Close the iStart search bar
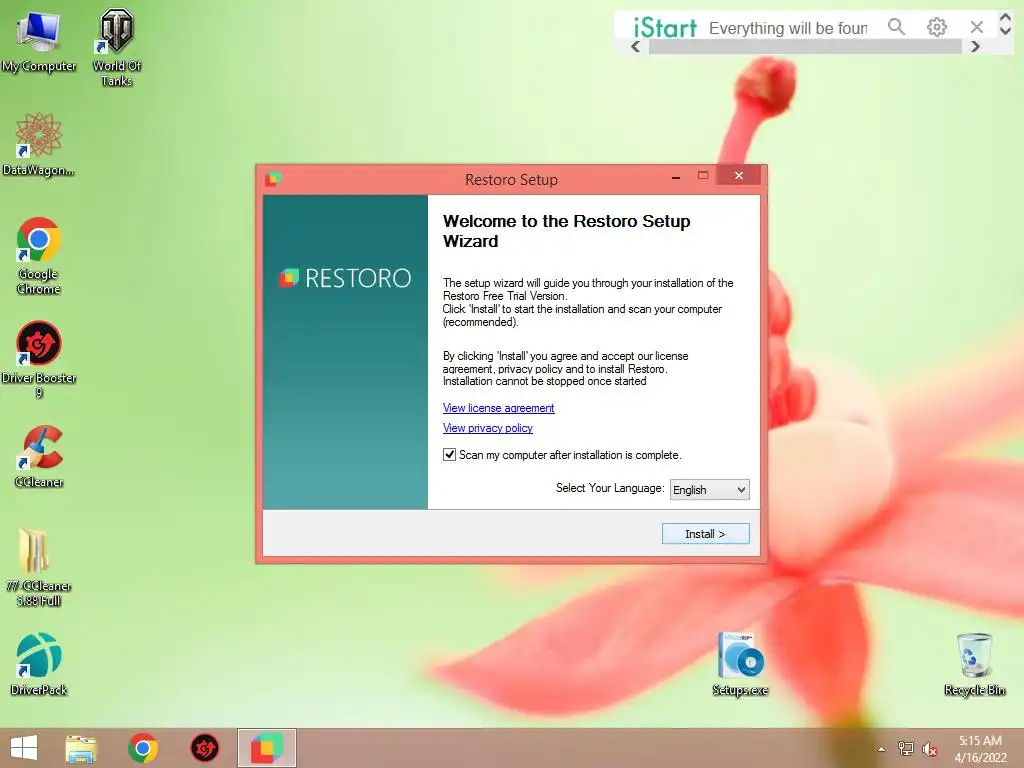The height and width of the screenshot is (768, 1024). coord(977,27)
